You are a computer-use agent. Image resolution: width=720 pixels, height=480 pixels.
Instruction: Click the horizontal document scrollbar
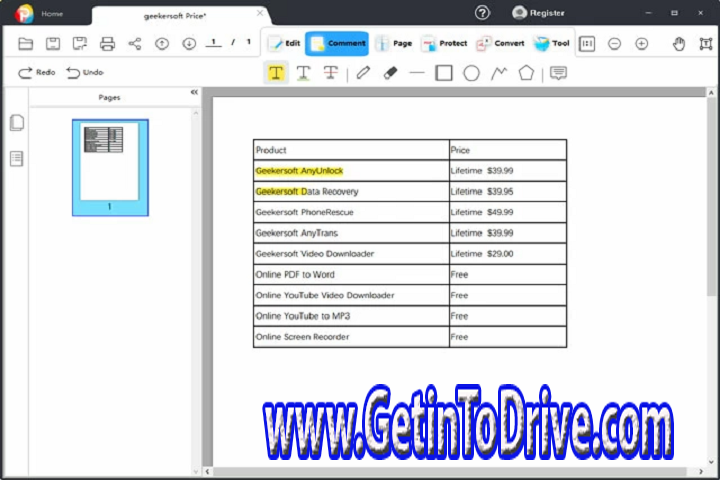pos(450,472)
